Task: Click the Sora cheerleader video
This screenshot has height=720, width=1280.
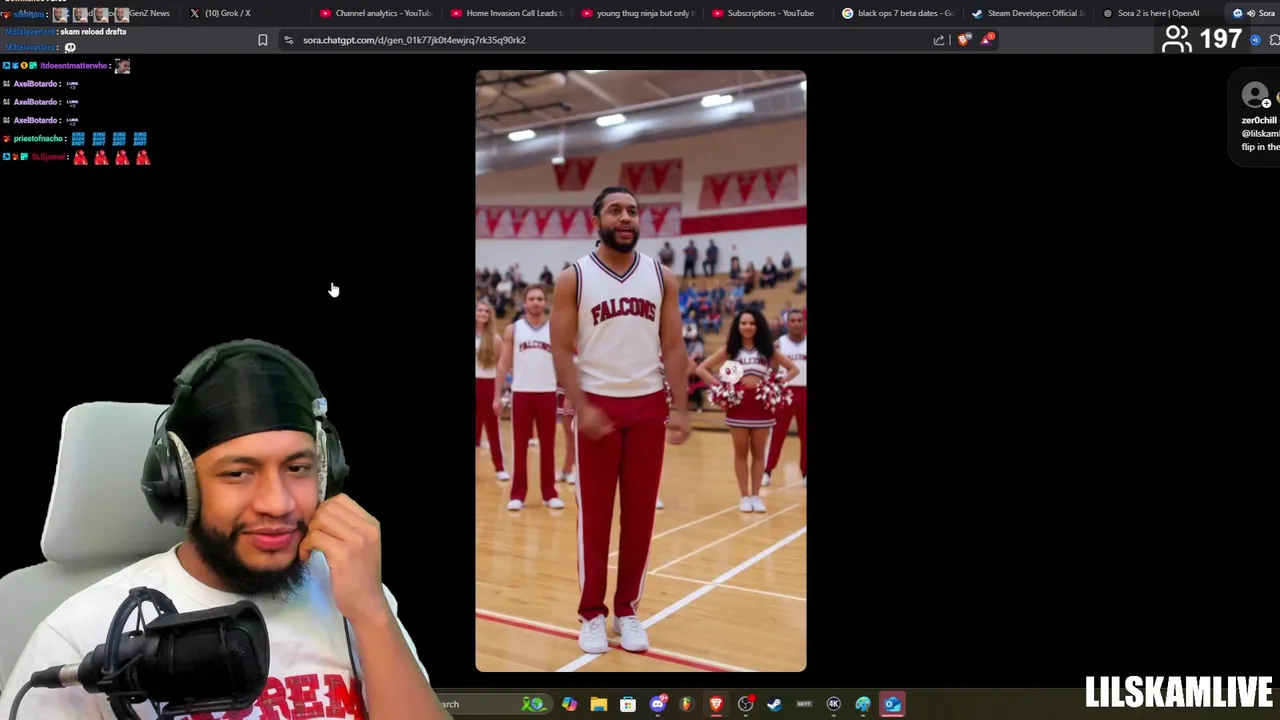Action: (x=641, y=371)
